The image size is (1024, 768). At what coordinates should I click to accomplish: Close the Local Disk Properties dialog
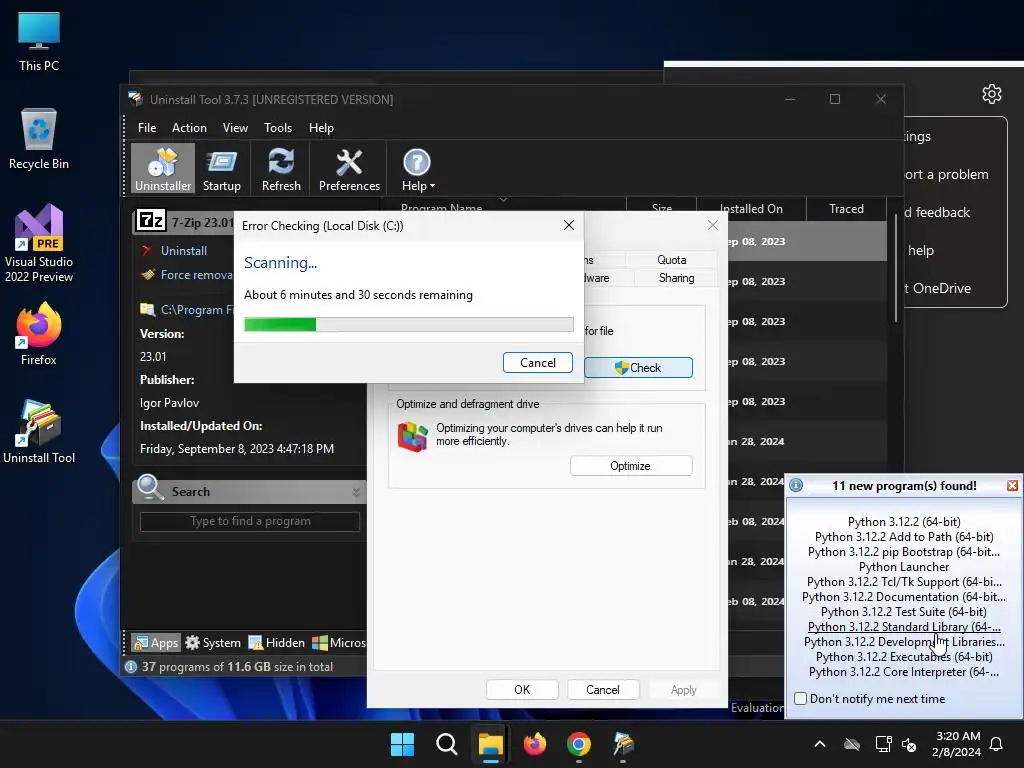click(712, 225)
